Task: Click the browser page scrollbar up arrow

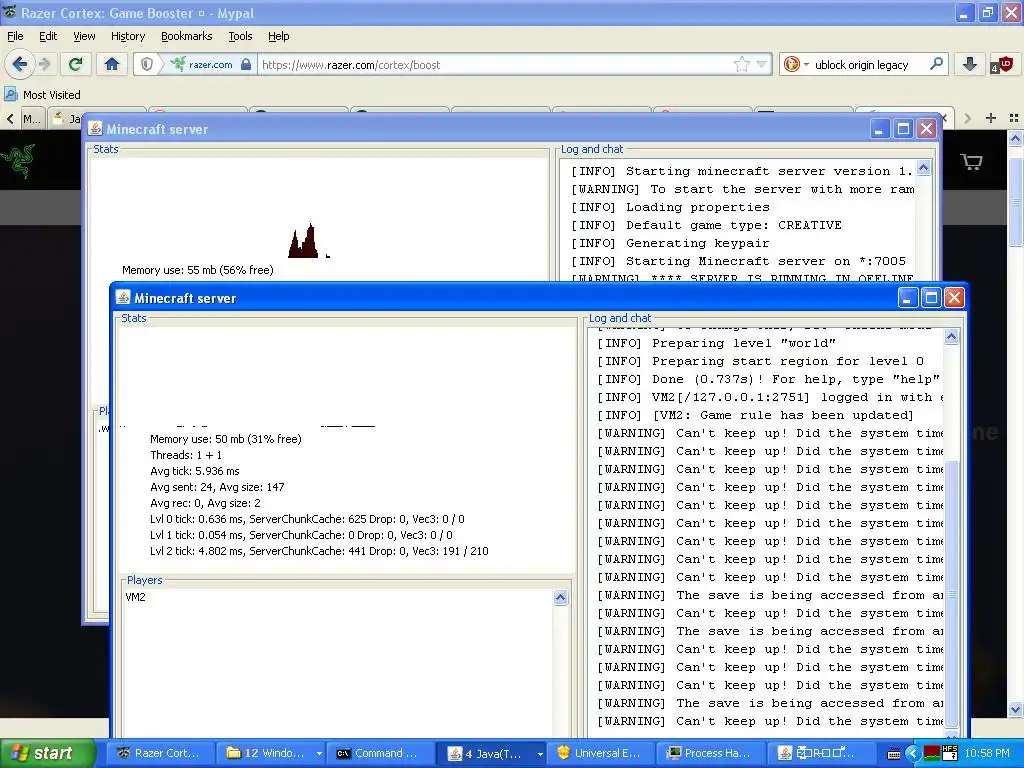Action: (1015, 138)
